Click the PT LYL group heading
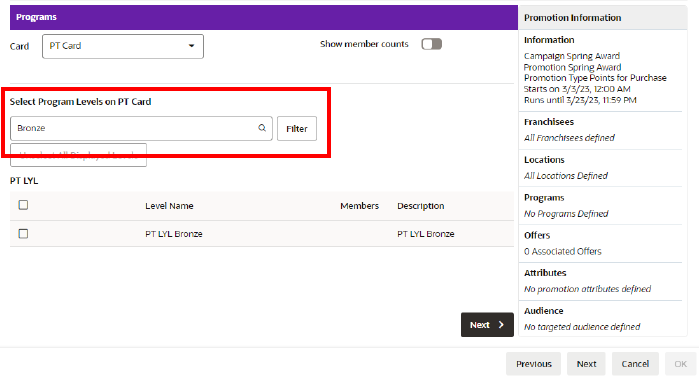Image resolution: width=699 pixels, height=378 pixels. tap(24, 181)
